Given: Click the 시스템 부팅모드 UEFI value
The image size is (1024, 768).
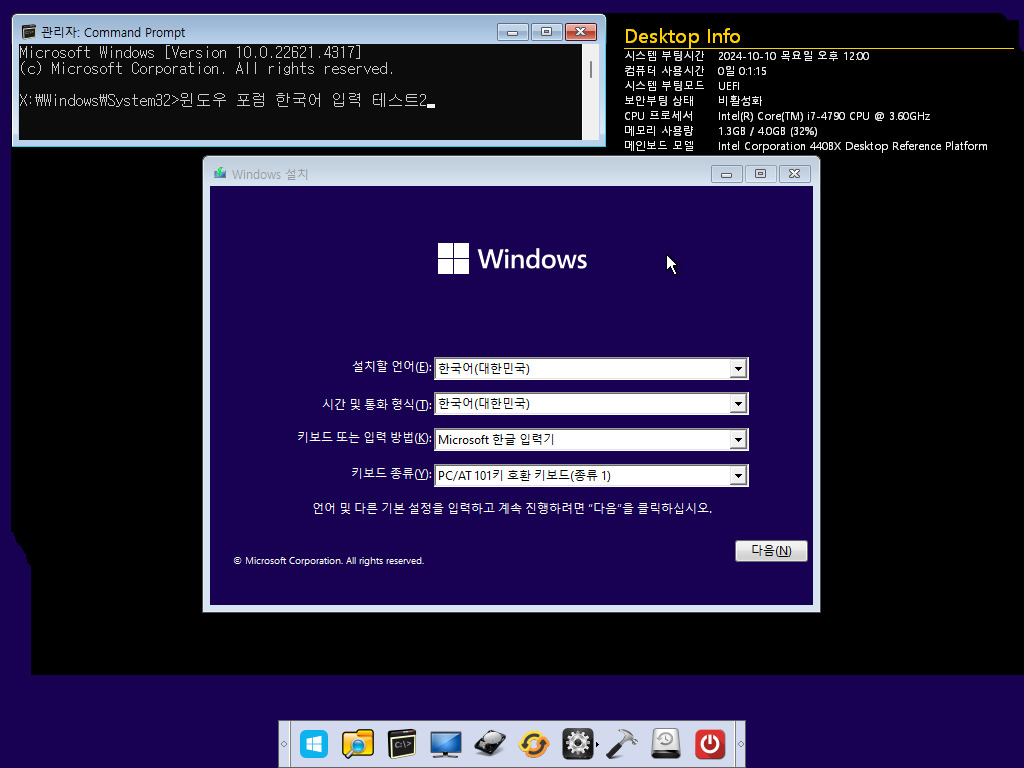Looking at the screenshot, I should pyautogui.click(x=729, y=86).
